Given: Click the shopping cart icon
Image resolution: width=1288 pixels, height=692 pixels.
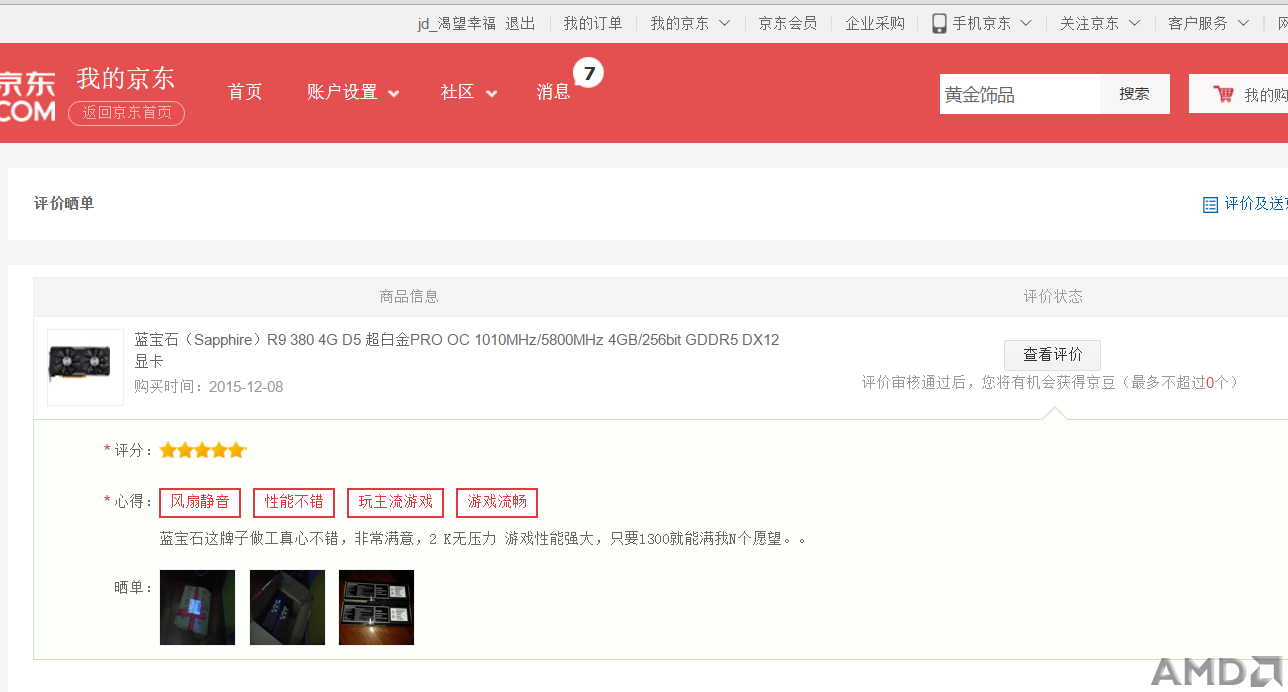Looking at the screenshot, I should [x=1223, y=94].
